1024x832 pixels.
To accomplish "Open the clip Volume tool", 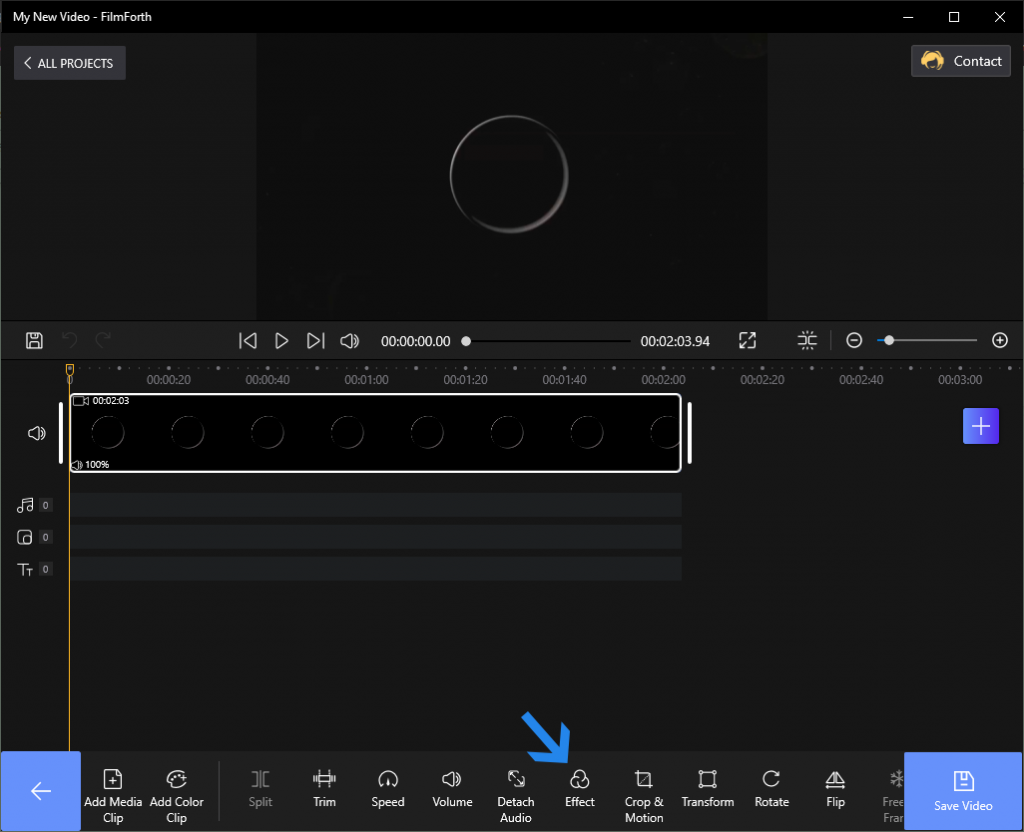I will [x=452, y=788].
